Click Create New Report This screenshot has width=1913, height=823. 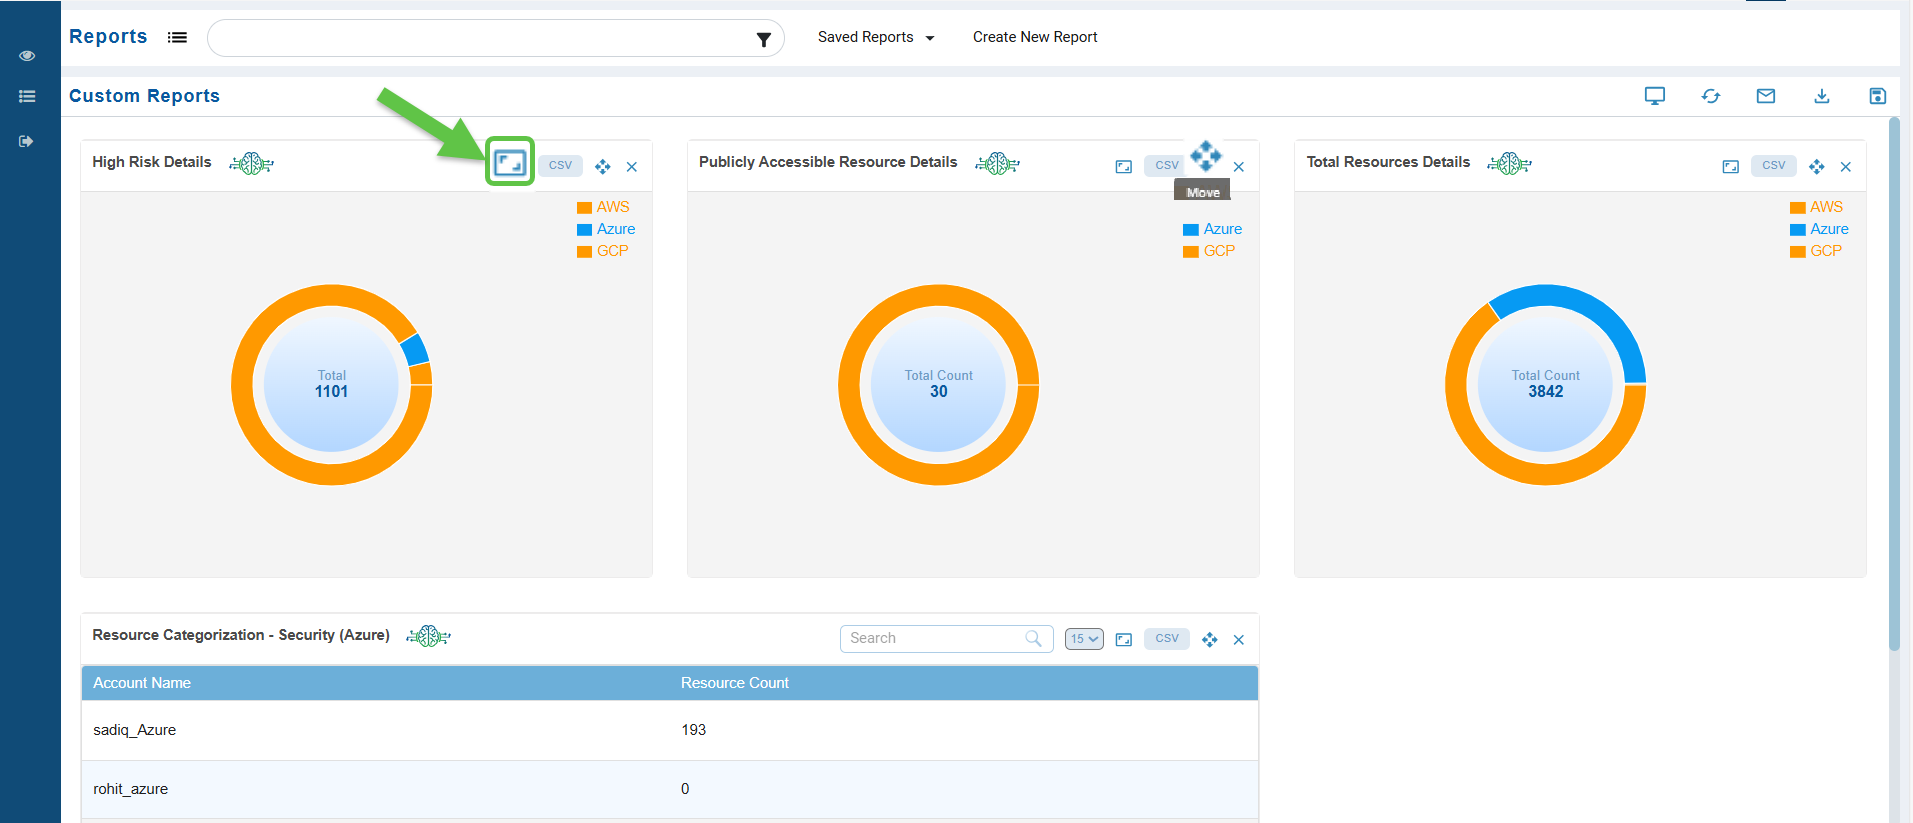click(1035, 37)
